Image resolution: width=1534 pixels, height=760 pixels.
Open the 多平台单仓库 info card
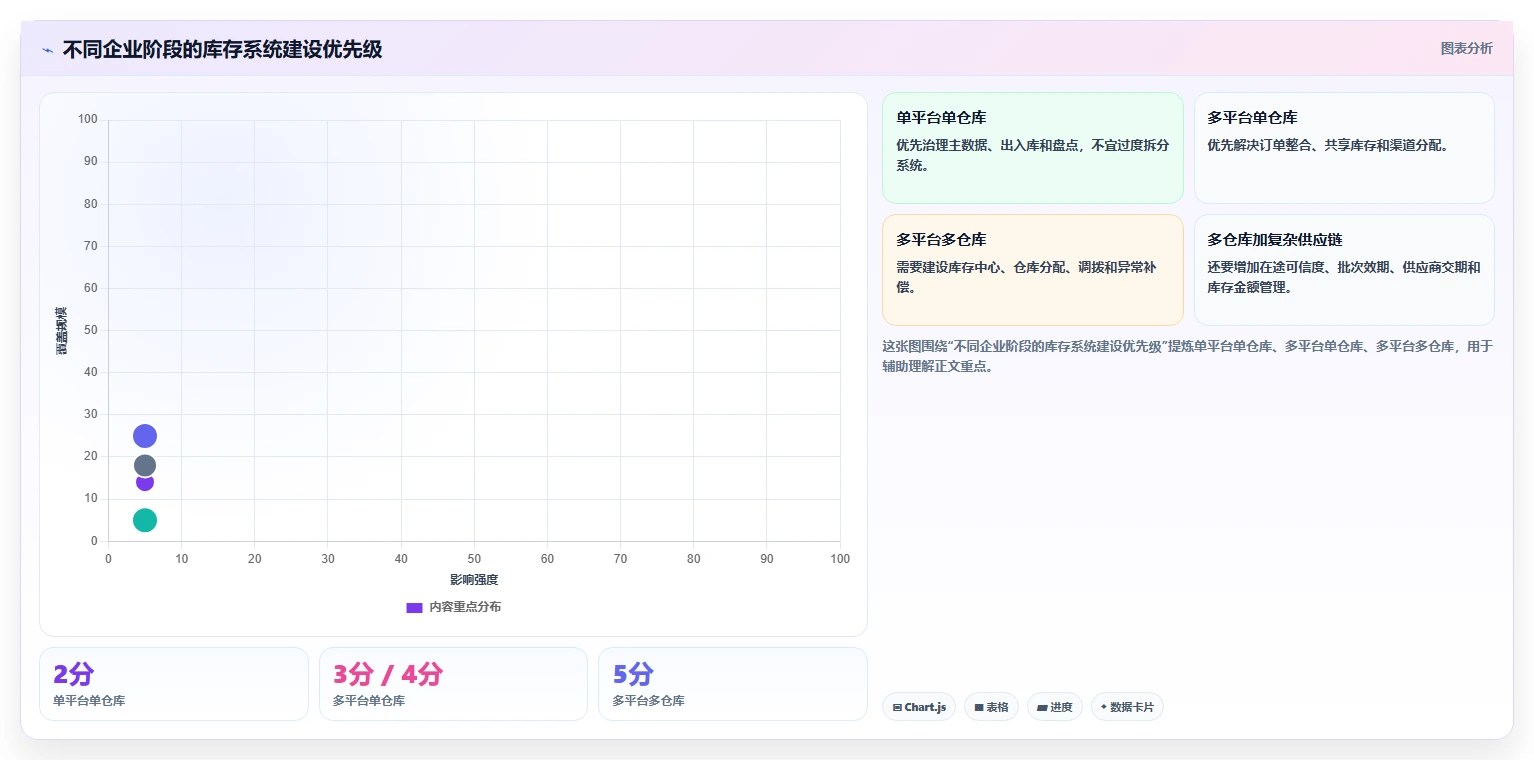click(1344, 148)
